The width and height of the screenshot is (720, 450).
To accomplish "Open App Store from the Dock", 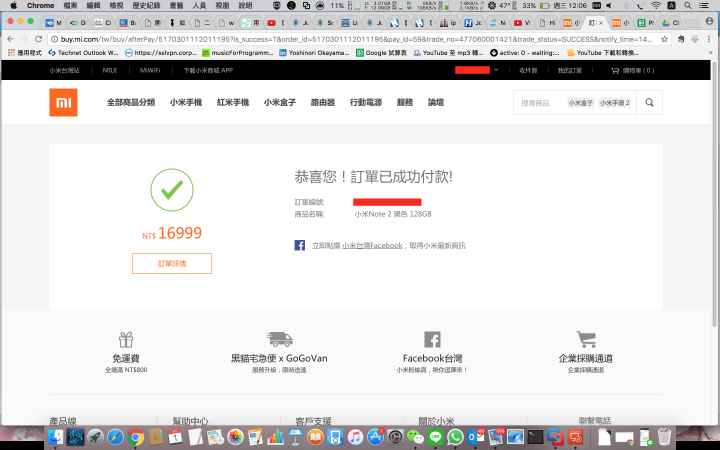I will (375, 437).
